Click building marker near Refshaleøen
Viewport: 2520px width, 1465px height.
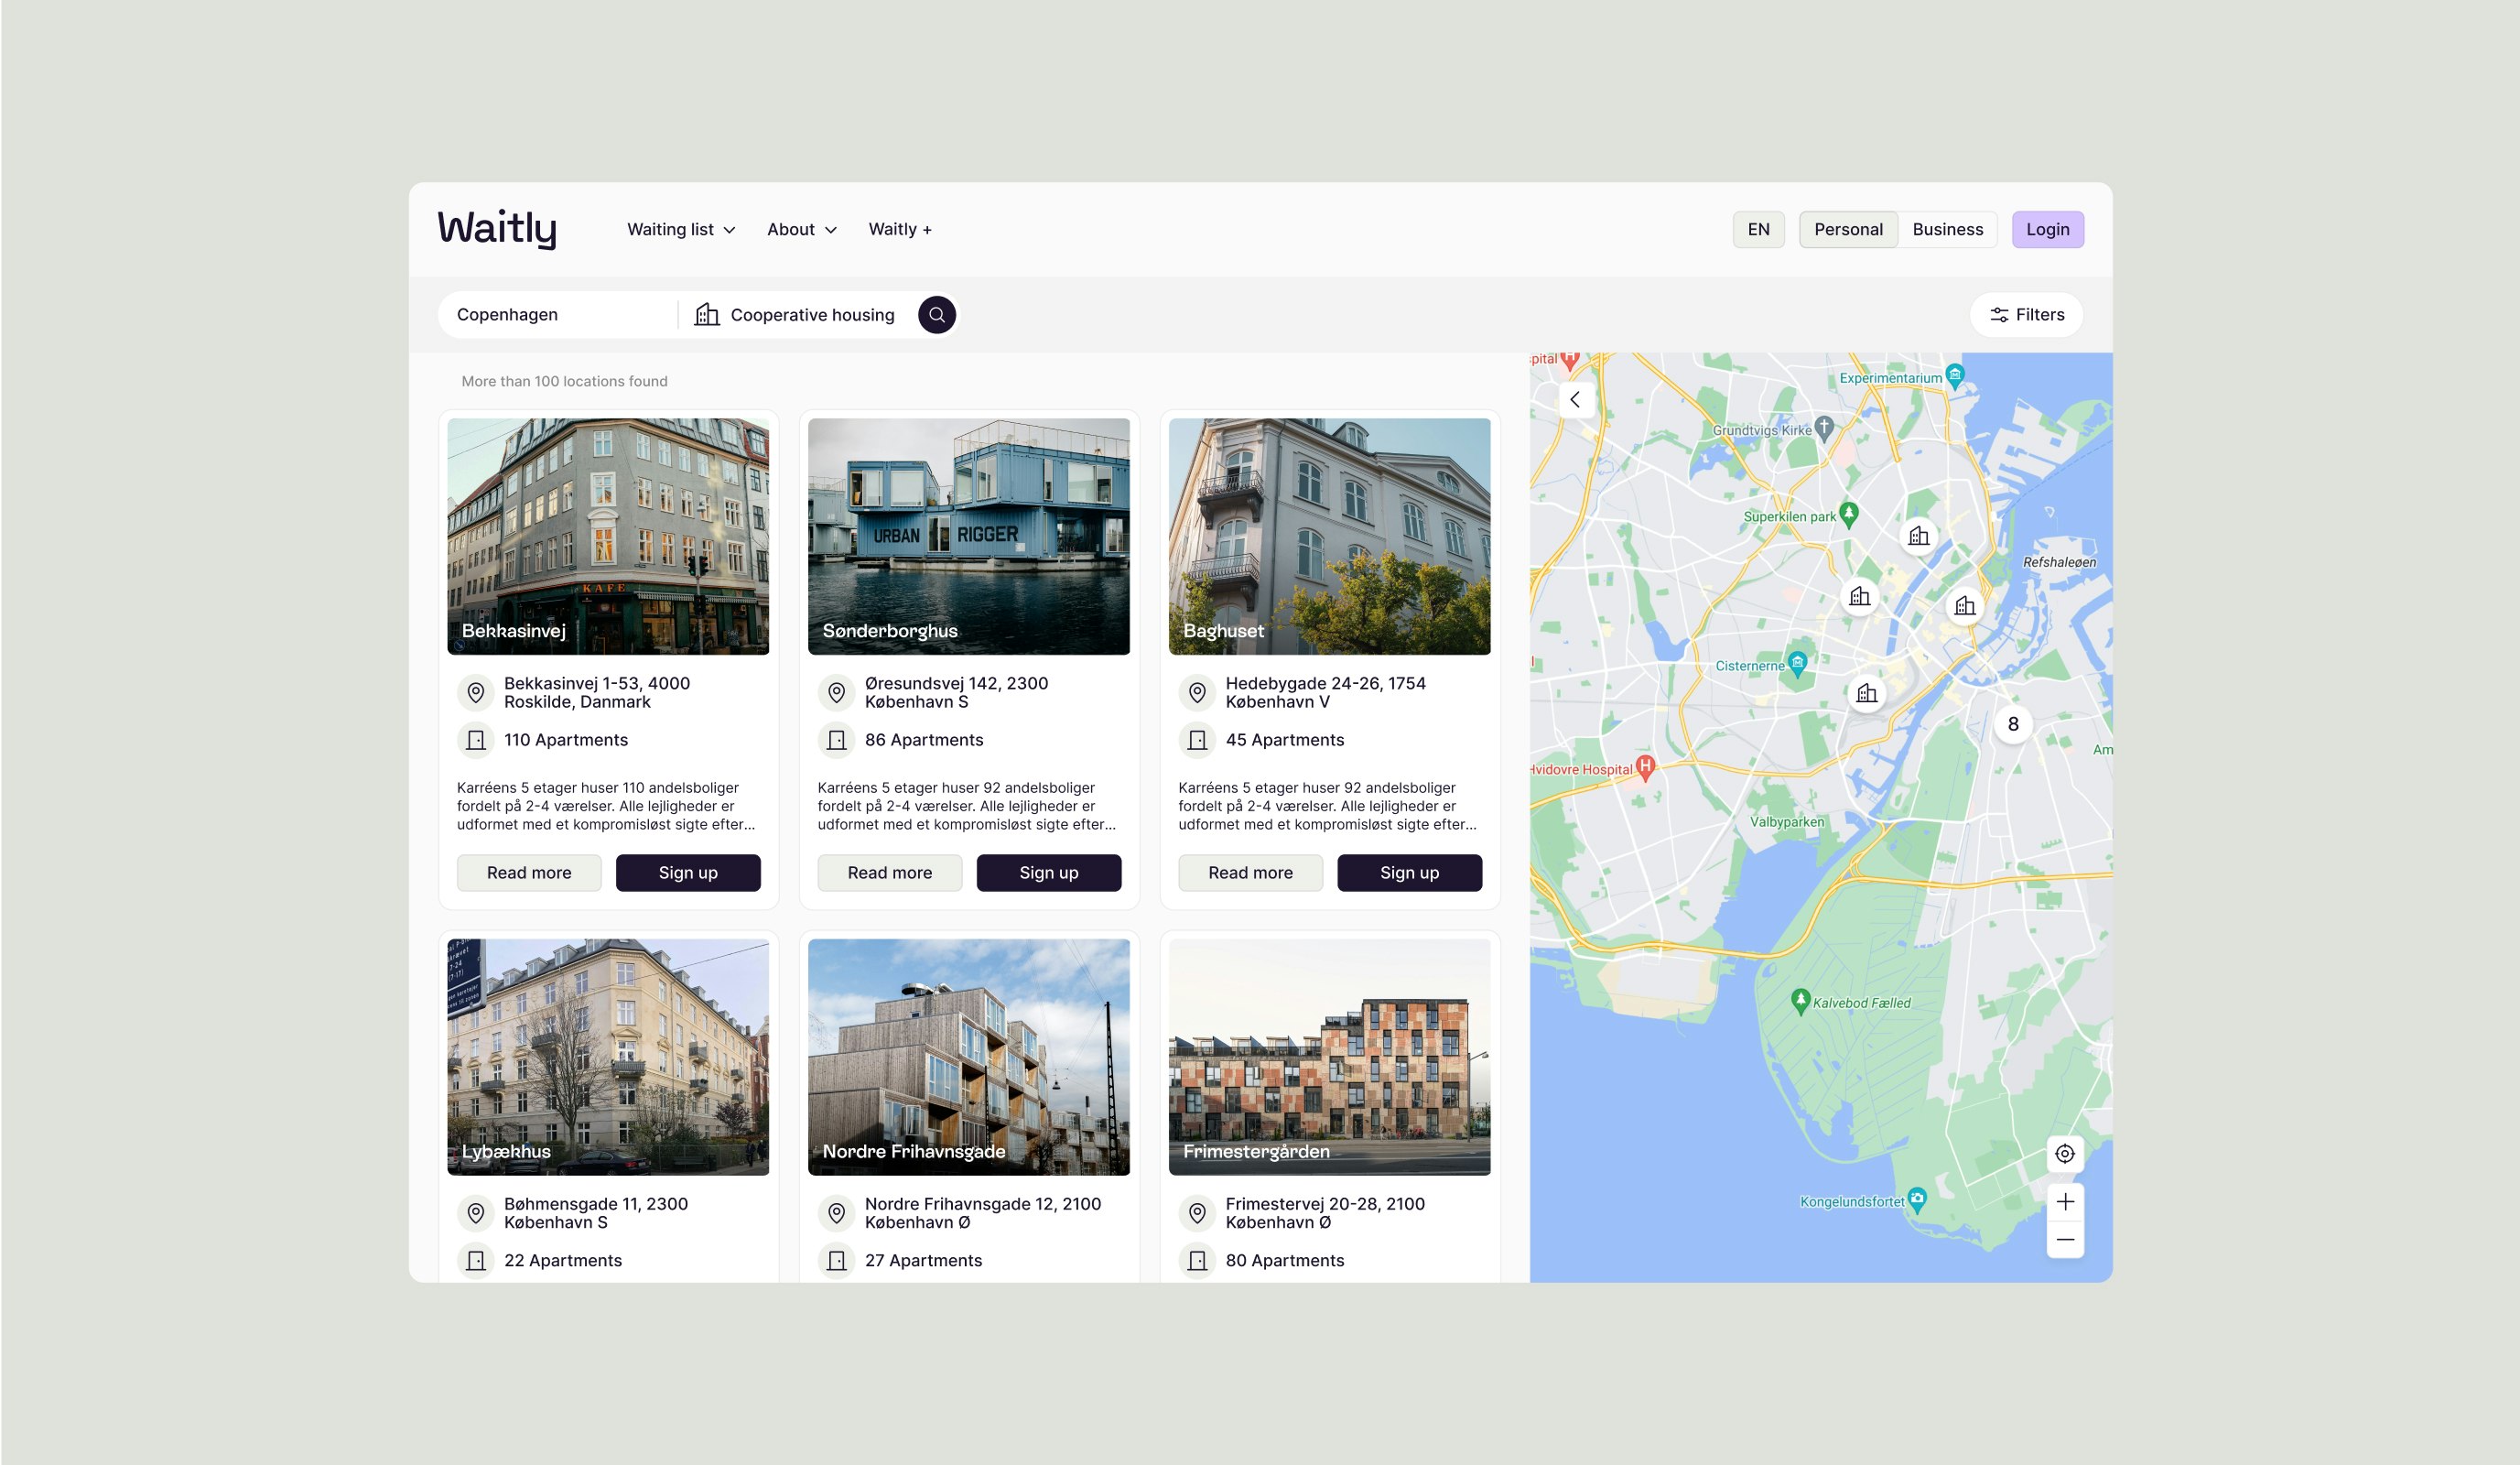coord(1965,606)
